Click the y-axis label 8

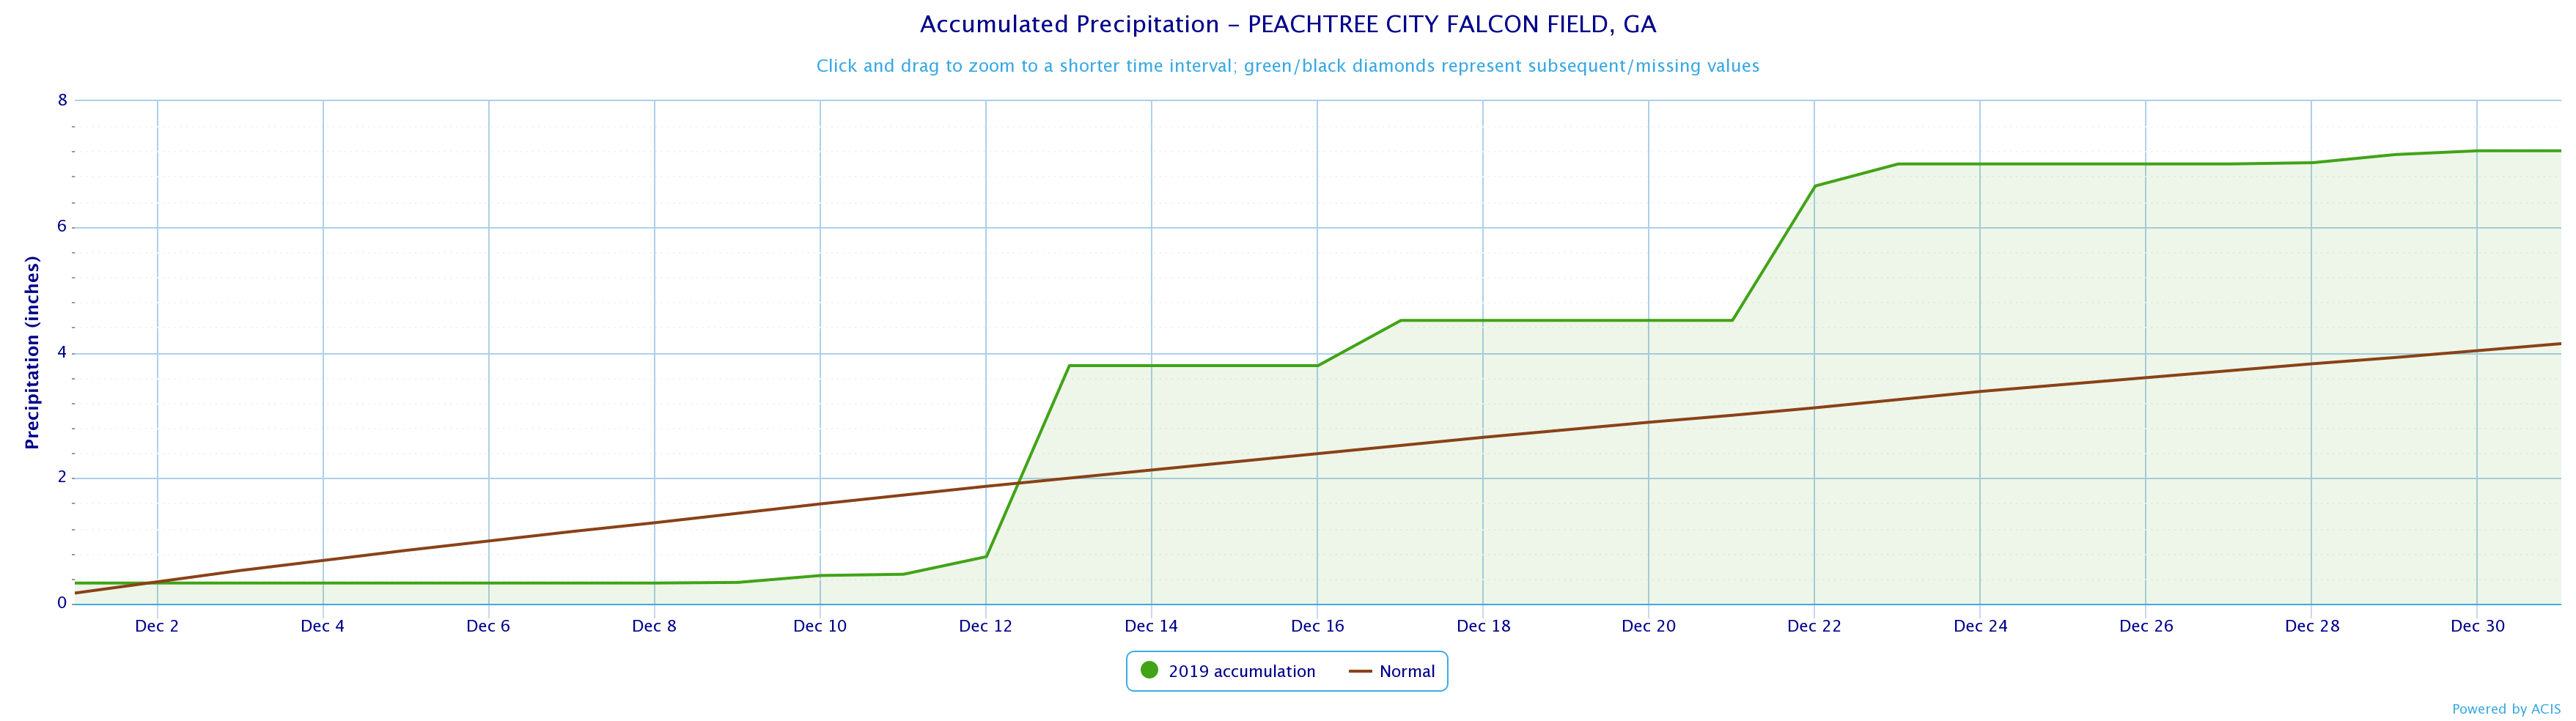coord(62,100)
